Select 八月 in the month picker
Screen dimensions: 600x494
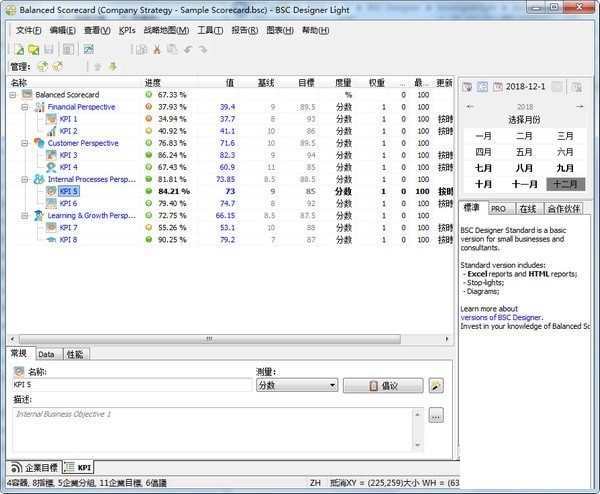coord(524,168)
